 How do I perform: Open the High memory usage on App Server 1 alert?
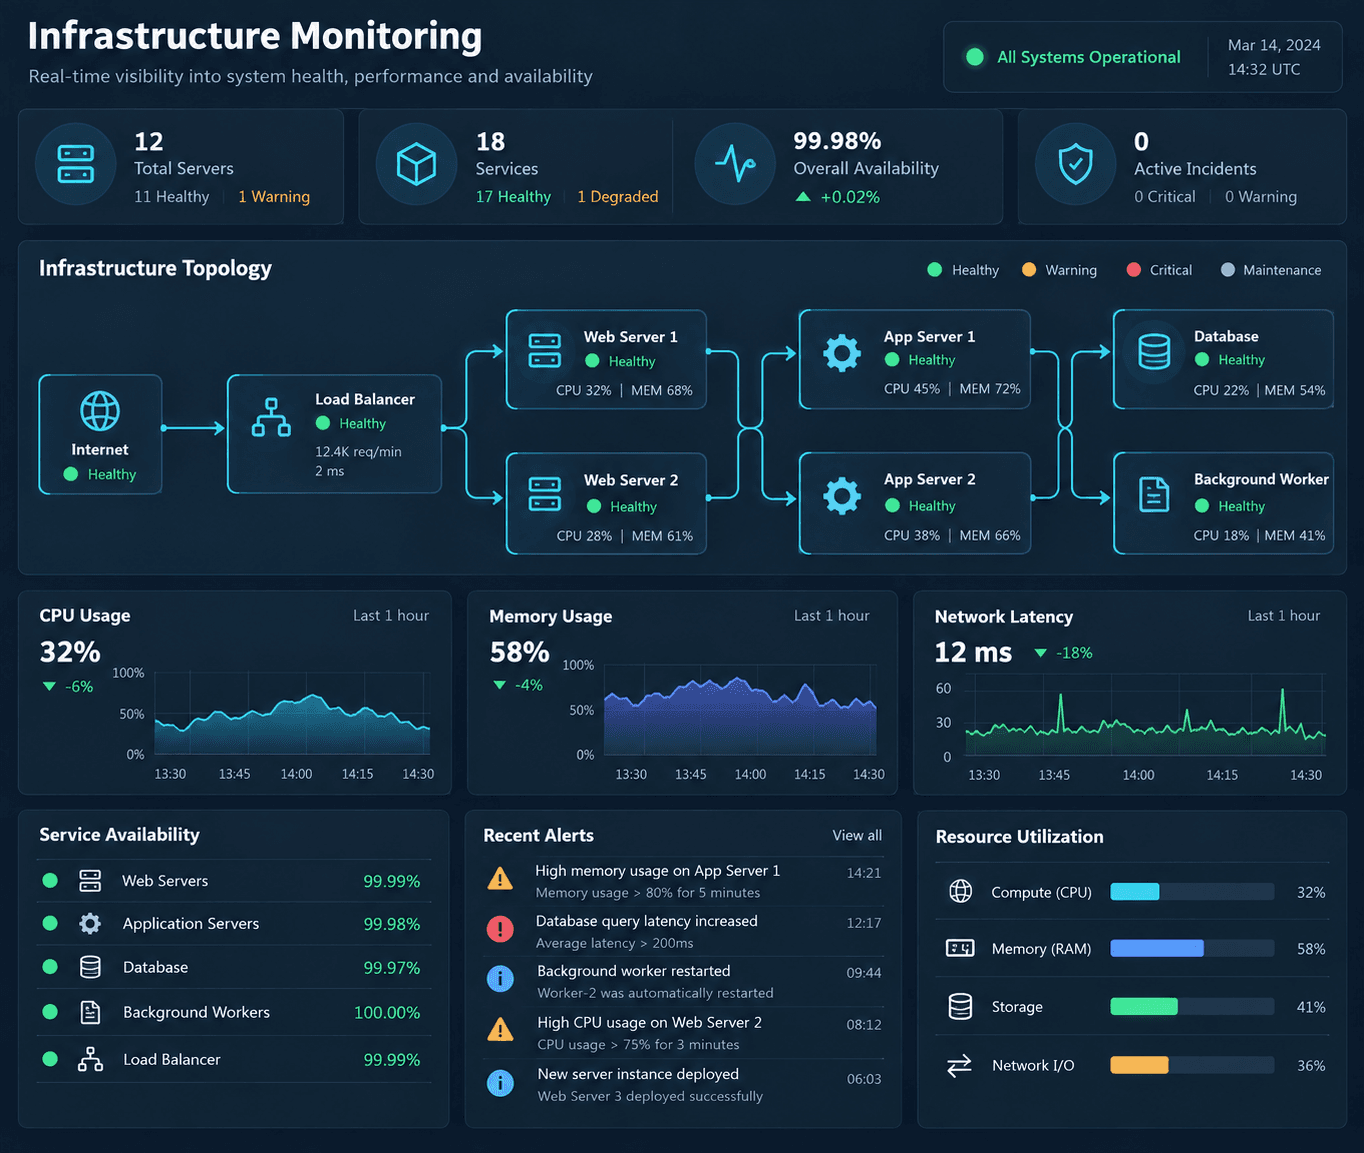pos(683,881)
